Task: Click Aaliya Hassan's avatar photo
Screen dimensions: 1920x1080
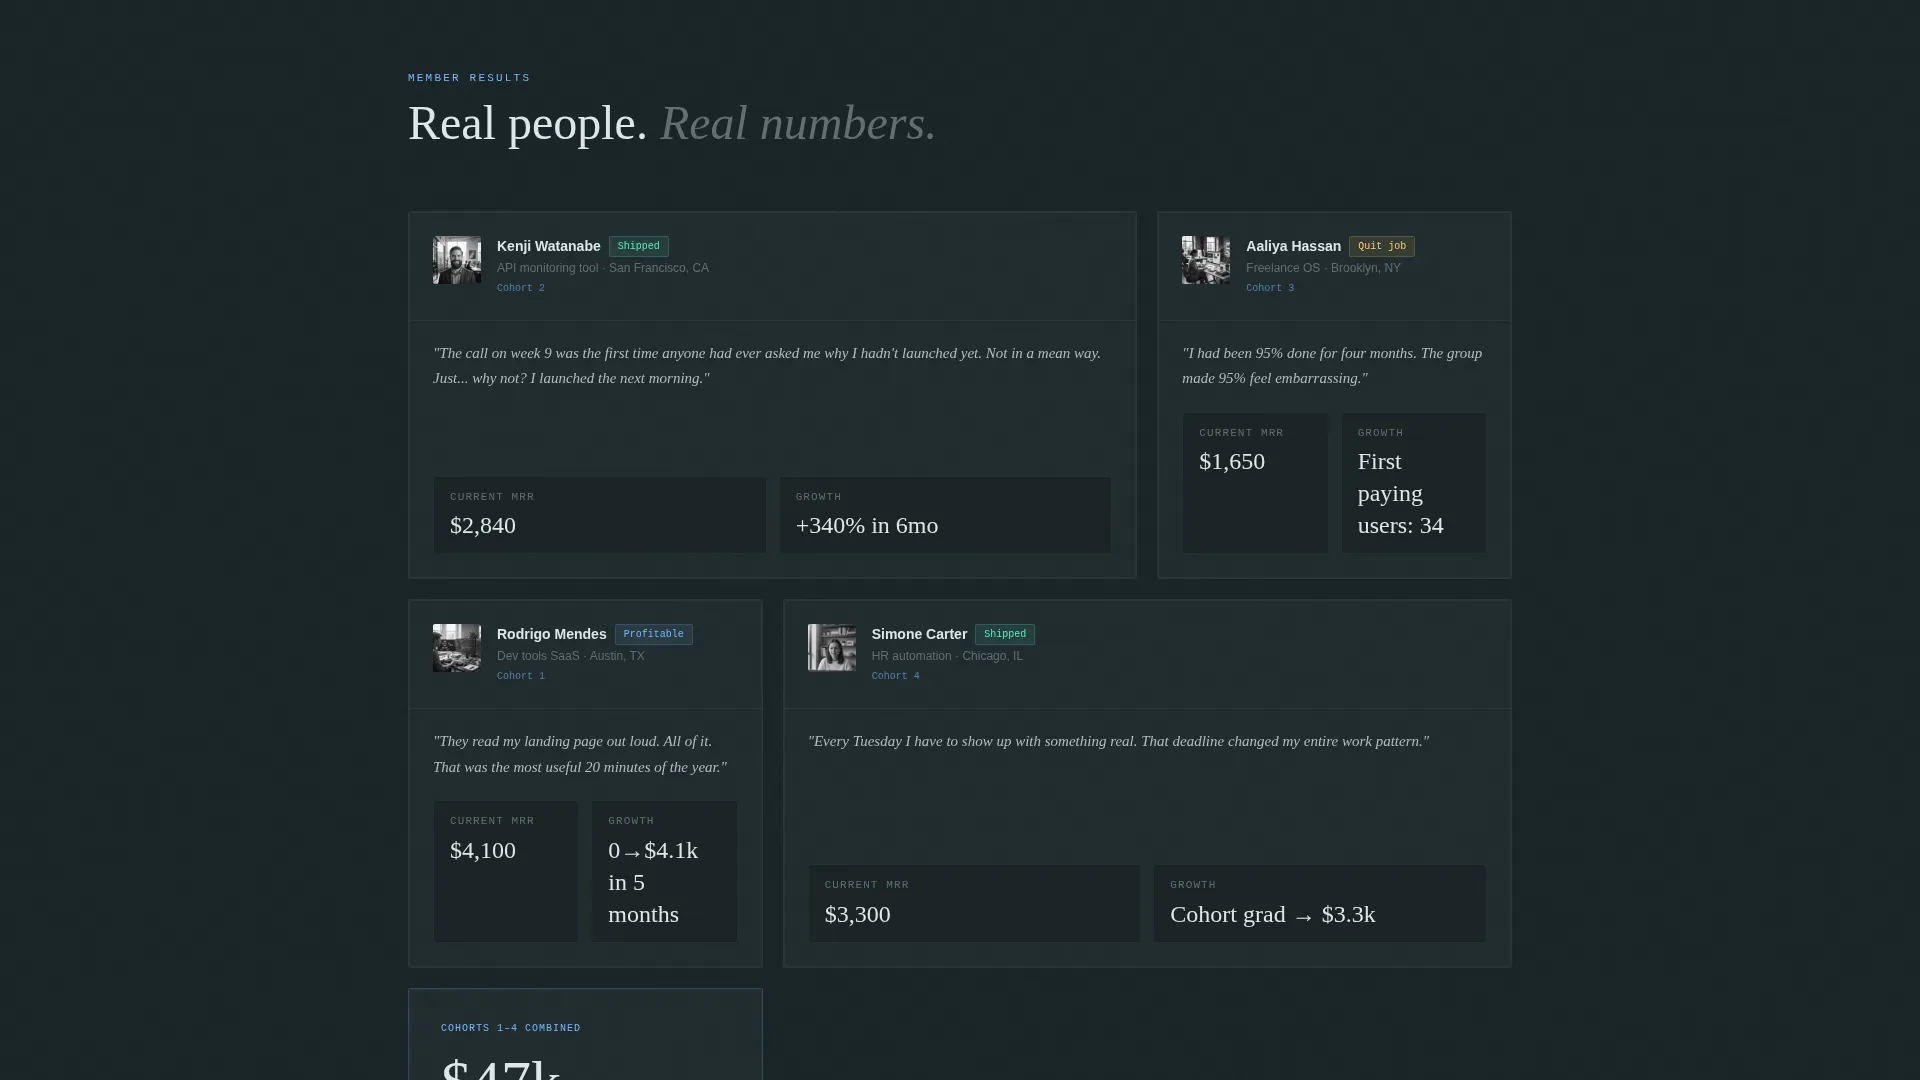Action: tap(1206, 260)
